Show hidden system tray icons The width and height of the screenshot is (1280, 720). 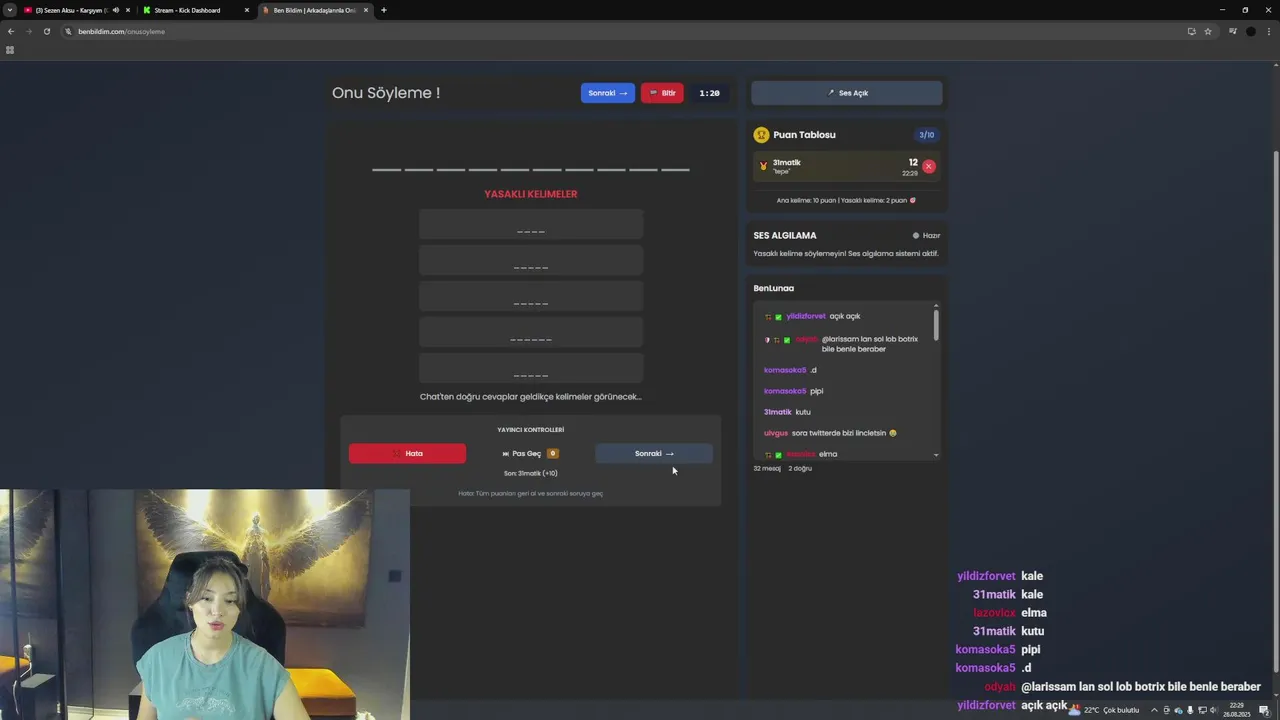pos(1154,710)
